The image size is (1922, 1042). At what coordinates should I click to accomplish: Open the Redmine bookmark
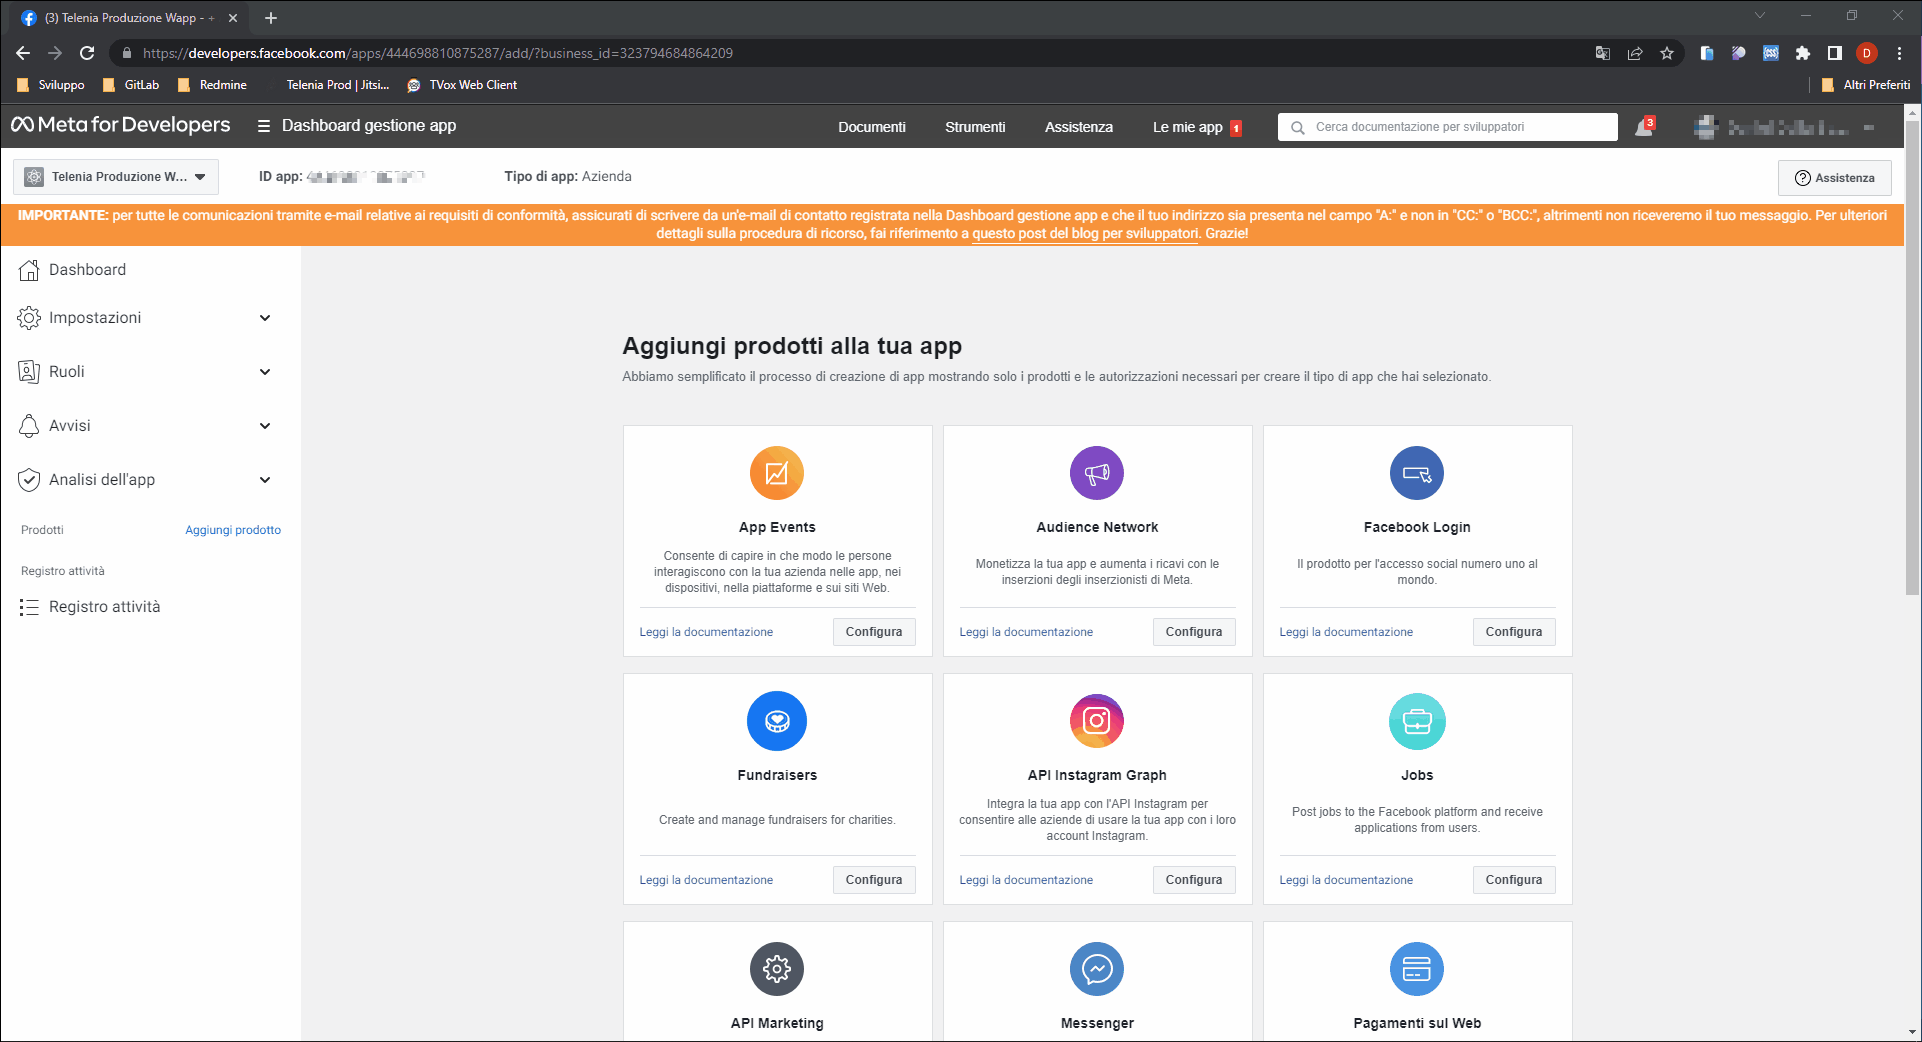click(x=212, y=85)
